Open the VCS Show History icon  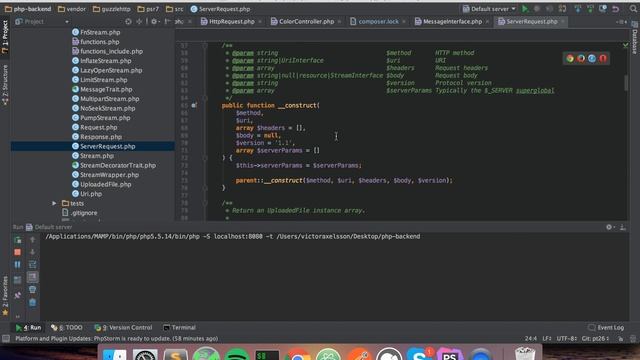tap(603, 9)
